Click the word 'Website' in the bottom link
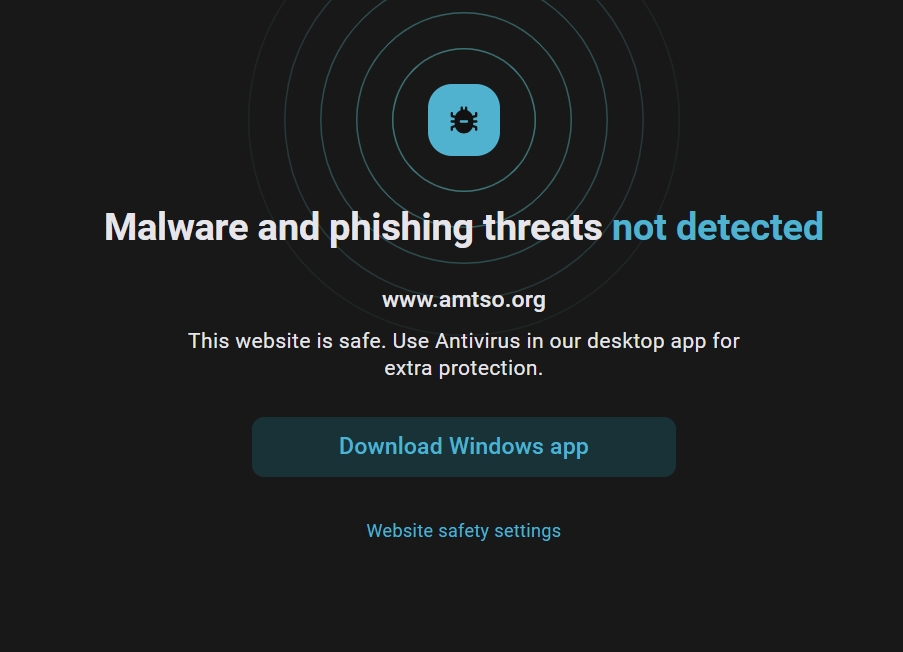903x652 pixels. pos(400,531)
